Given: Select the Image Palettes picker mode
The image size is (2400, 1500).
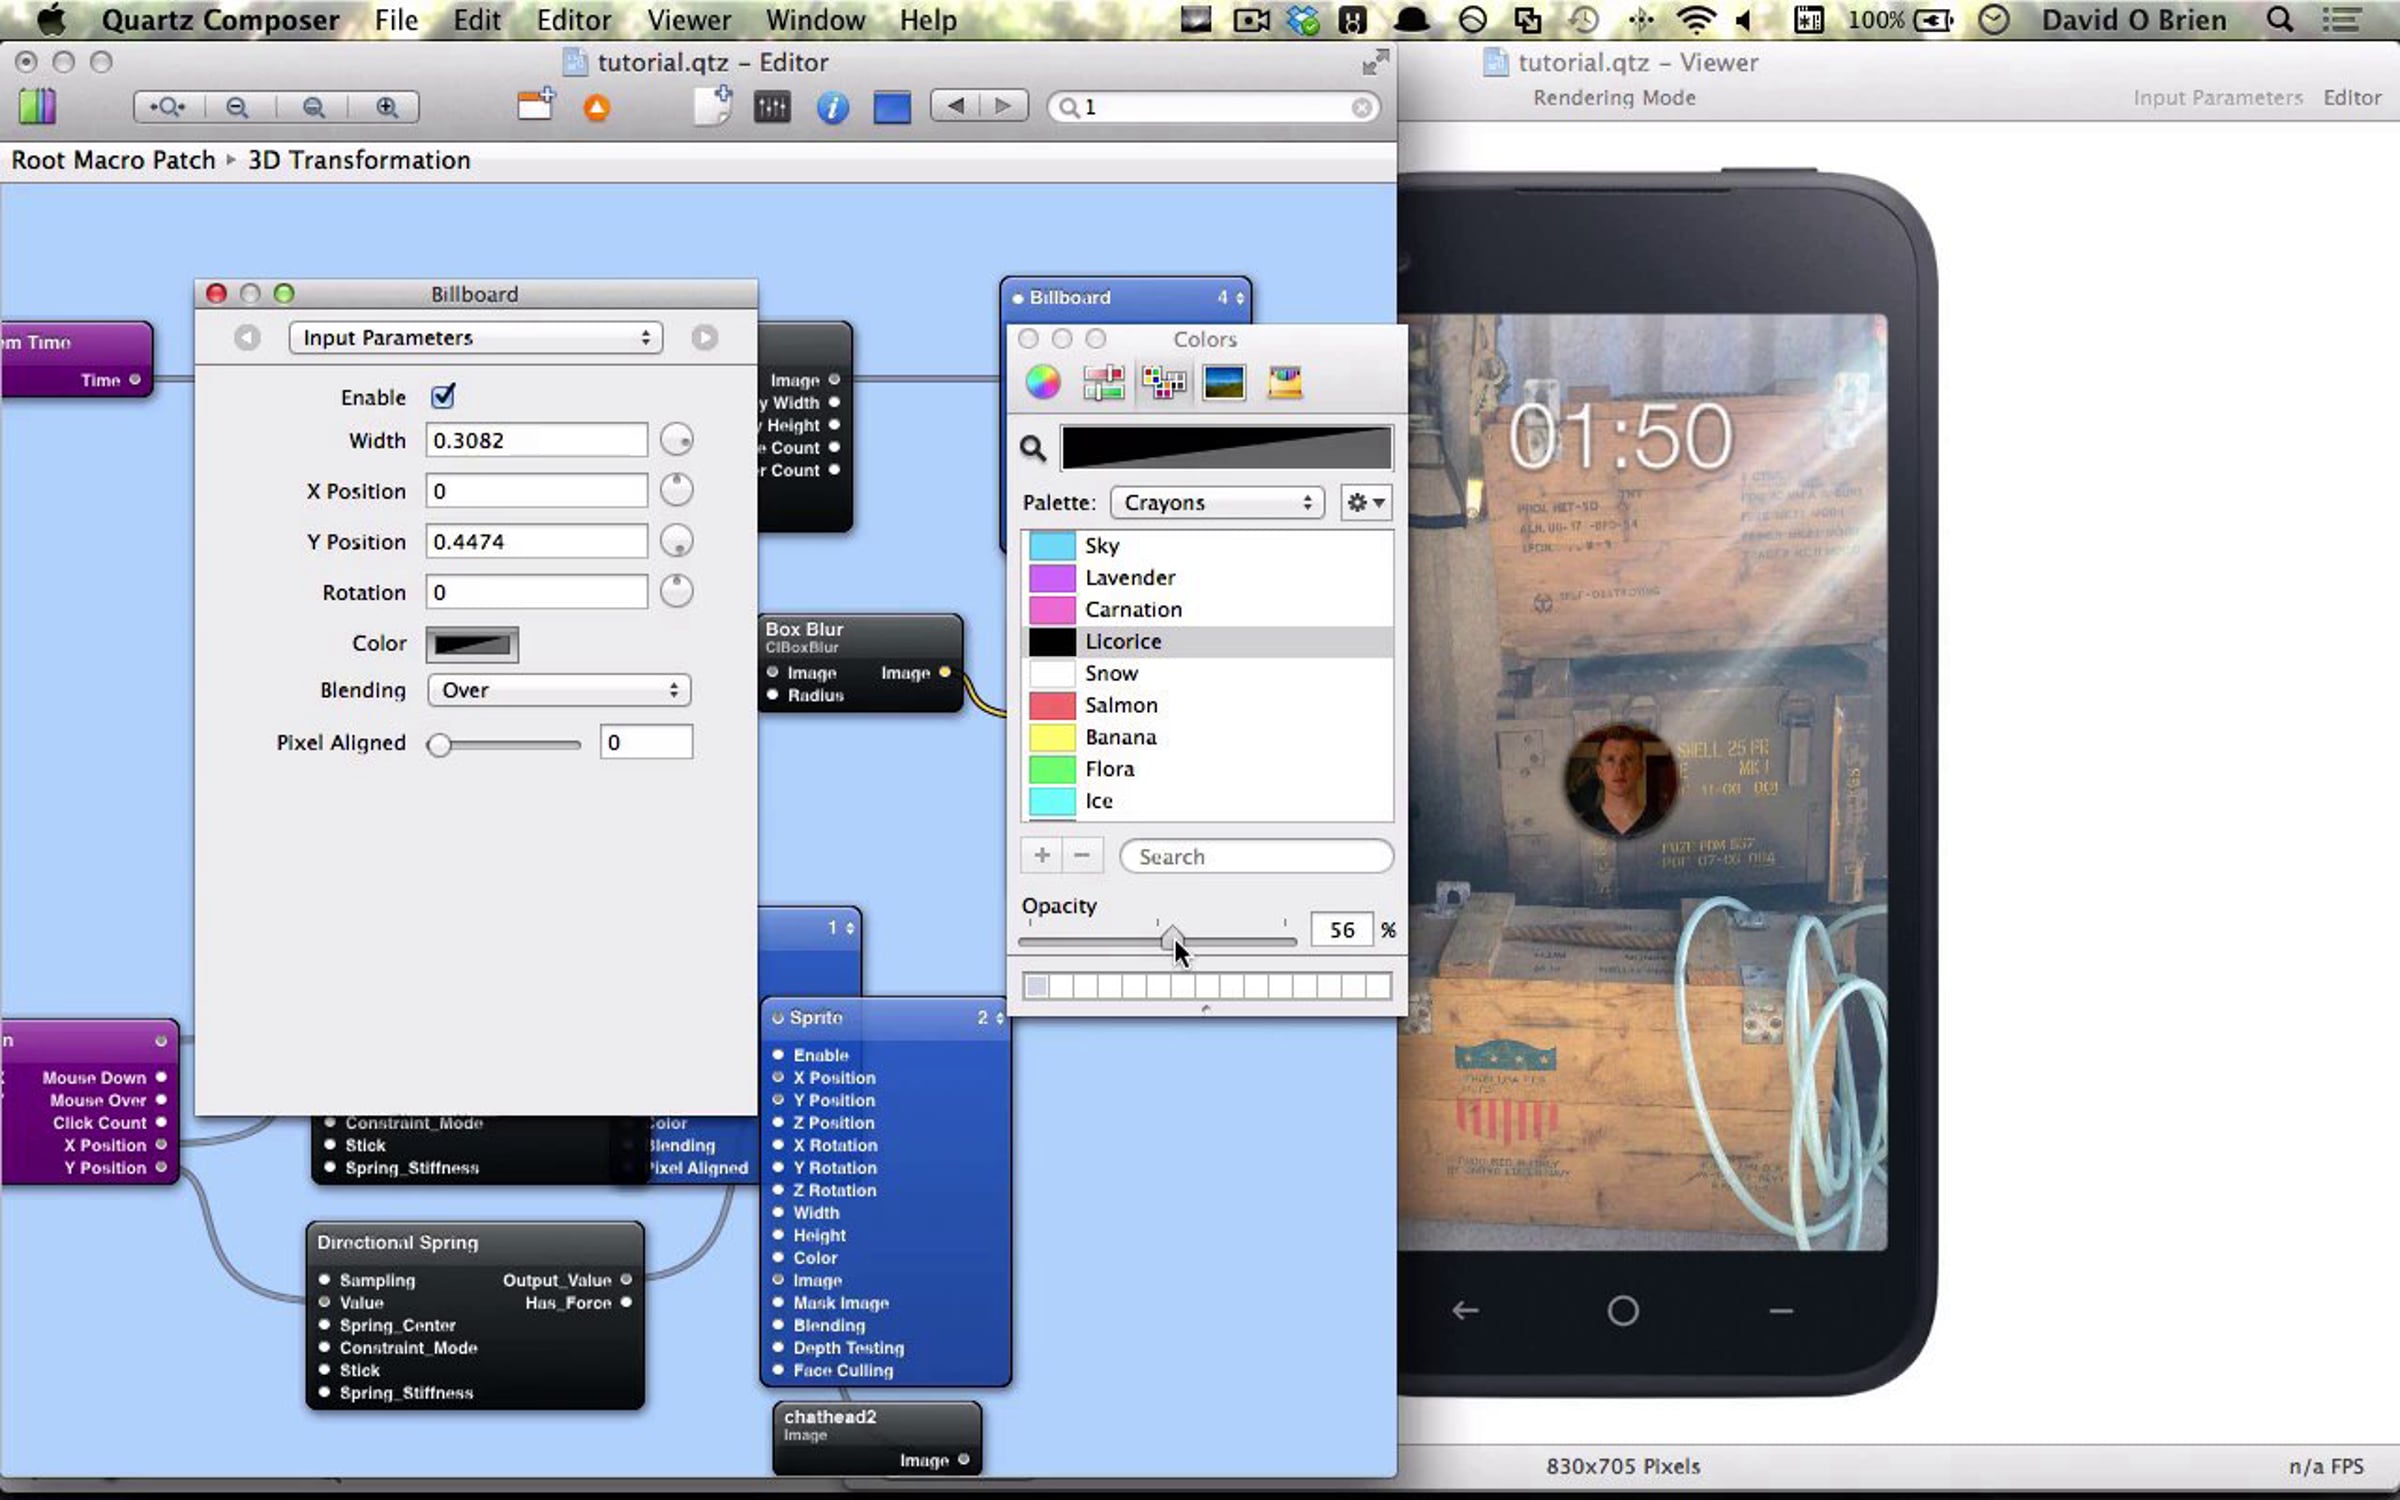Looking at the screenshot, I should (1224, 382).
